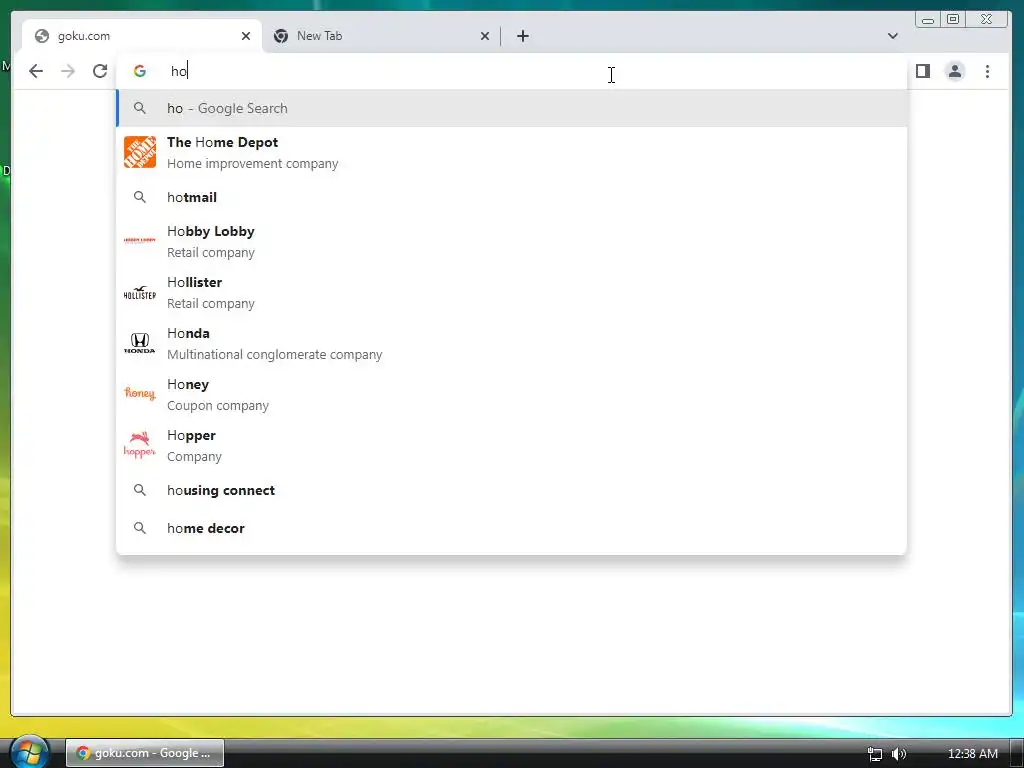
Task: Switch to the goku.com tab
Action: [x=142, y=36]
